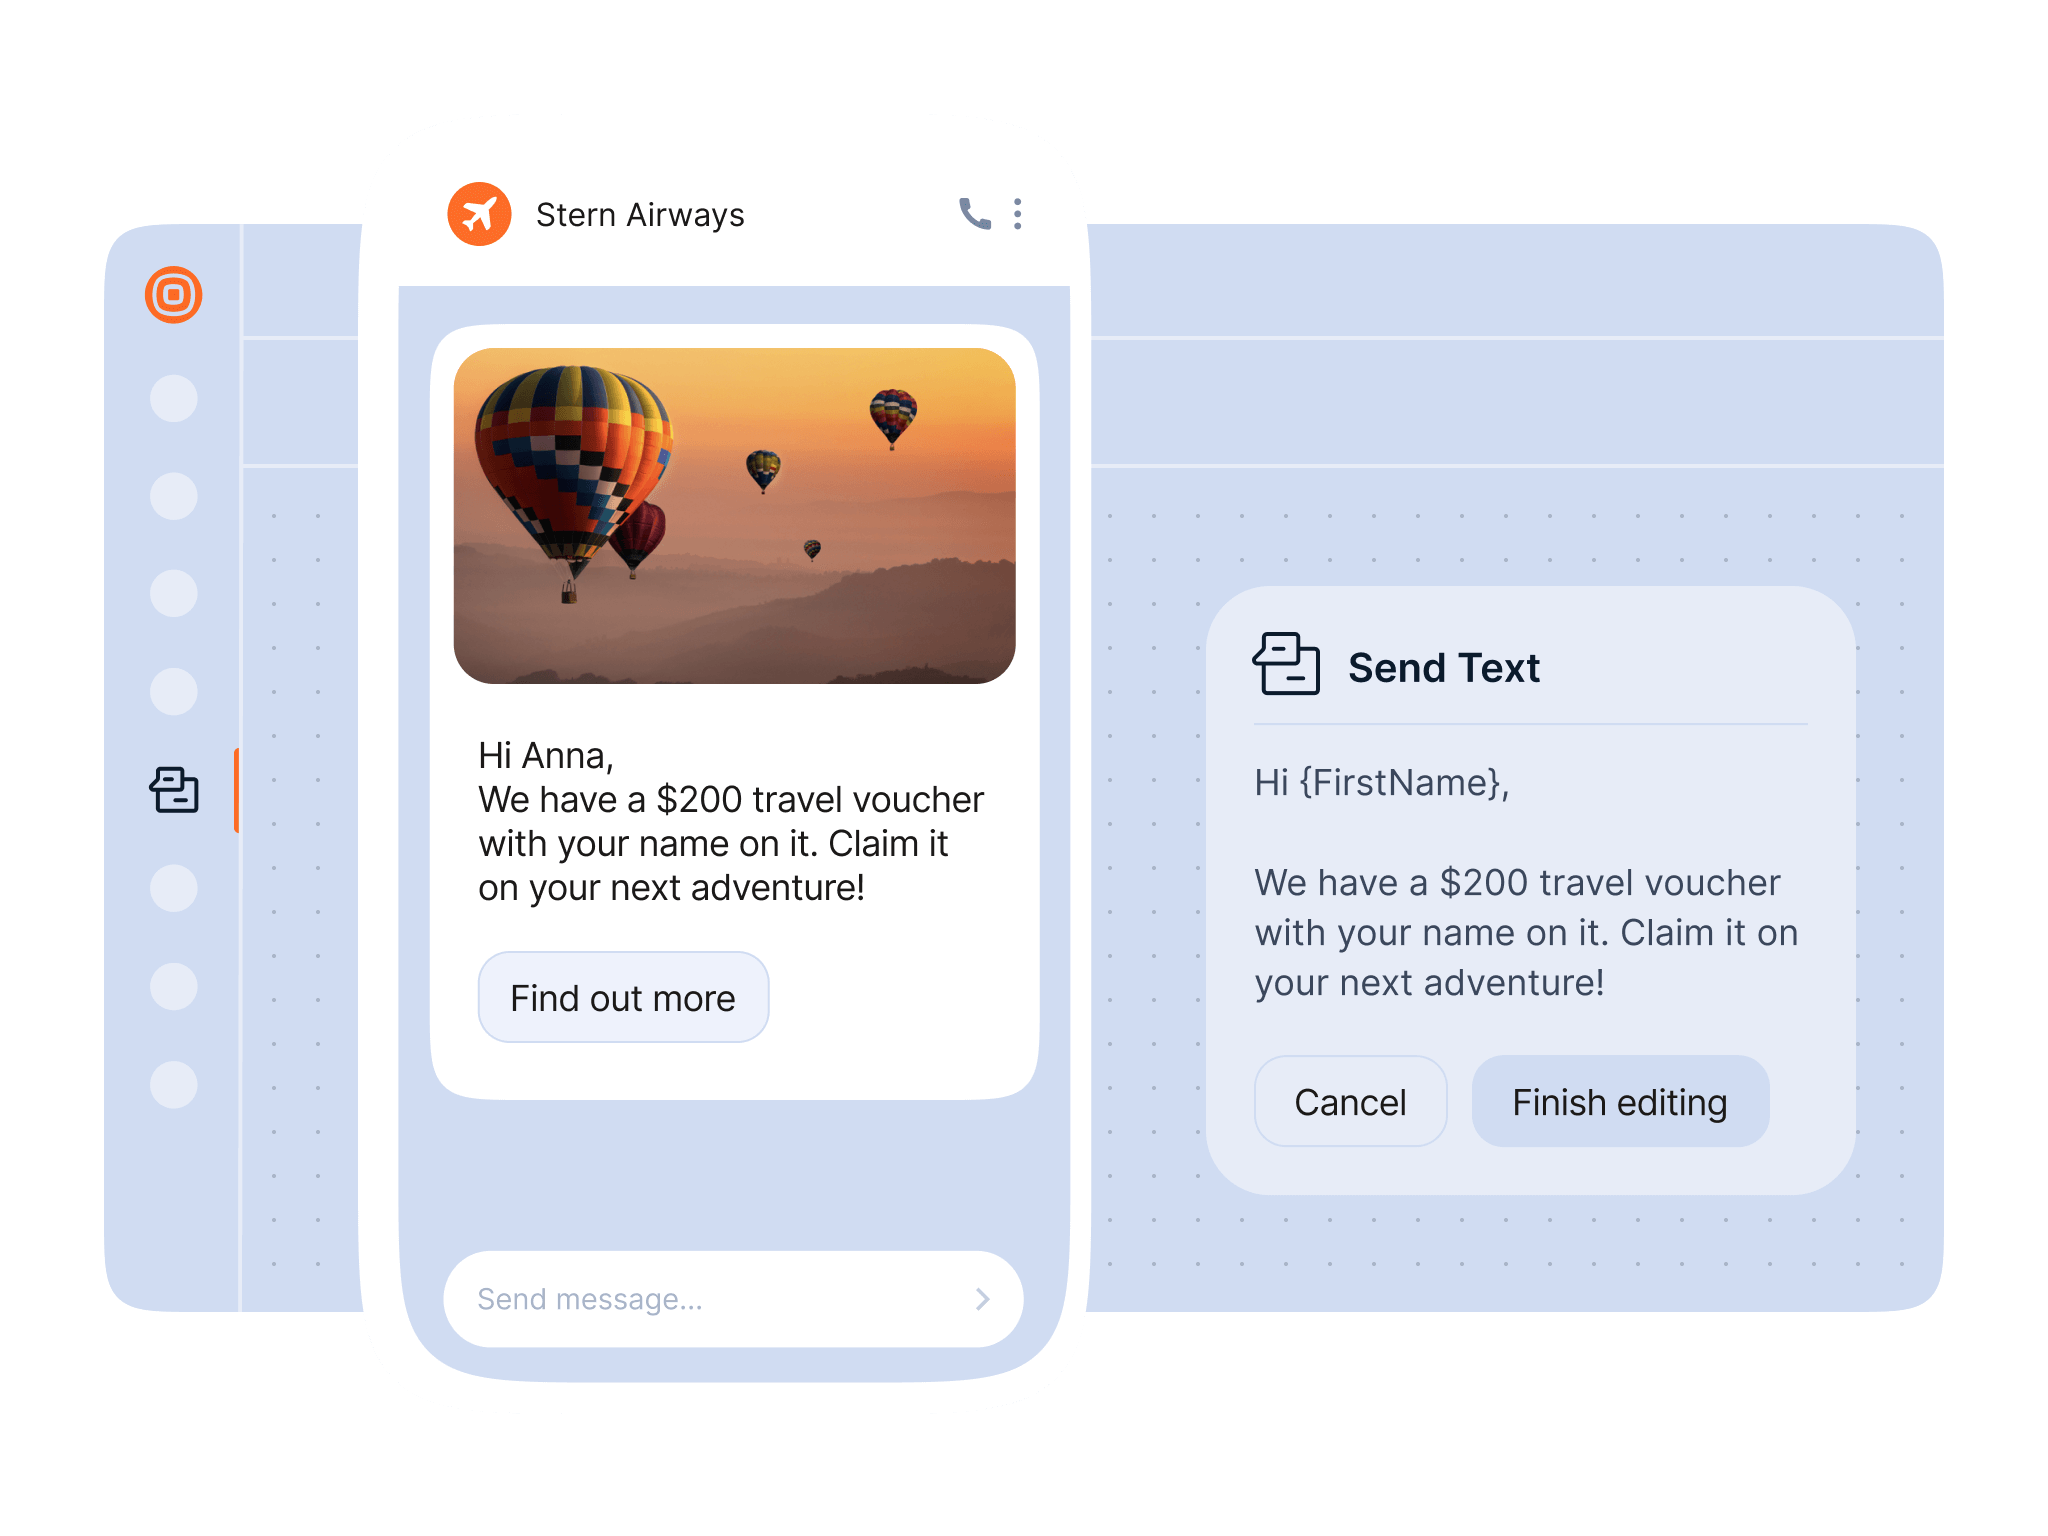Viewport: 2048px width, 1536px height.
Task: Select the Send Text icon in sidebar
Action: (x=175, y=790)
